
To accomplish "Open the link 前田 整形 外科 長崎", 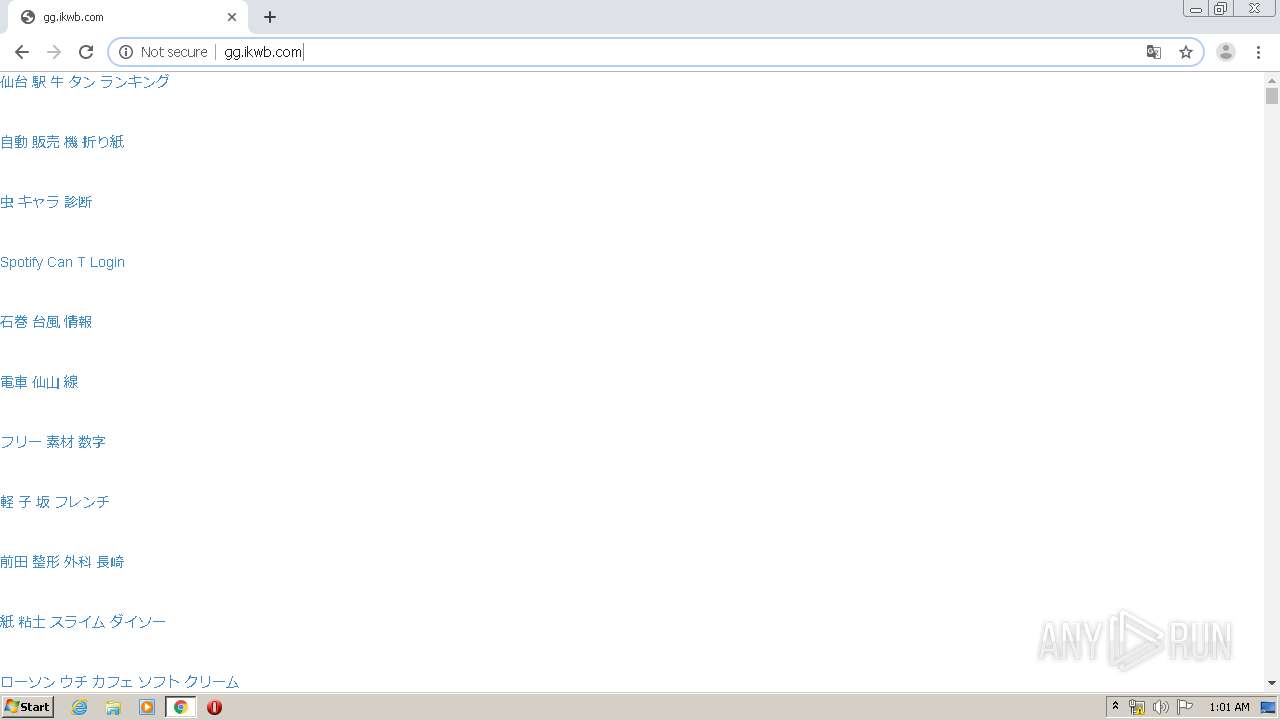I will pyautogui.click(x=62, y=562).
